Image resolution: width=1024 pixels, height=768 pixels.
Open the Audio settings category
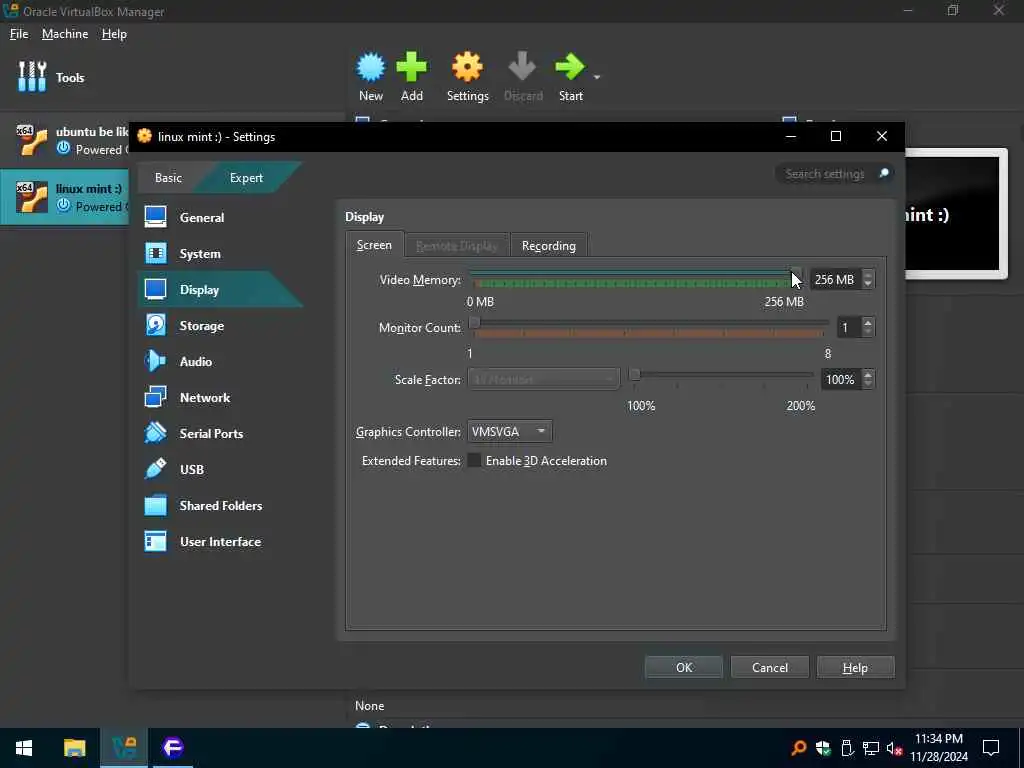click(195, 361)
